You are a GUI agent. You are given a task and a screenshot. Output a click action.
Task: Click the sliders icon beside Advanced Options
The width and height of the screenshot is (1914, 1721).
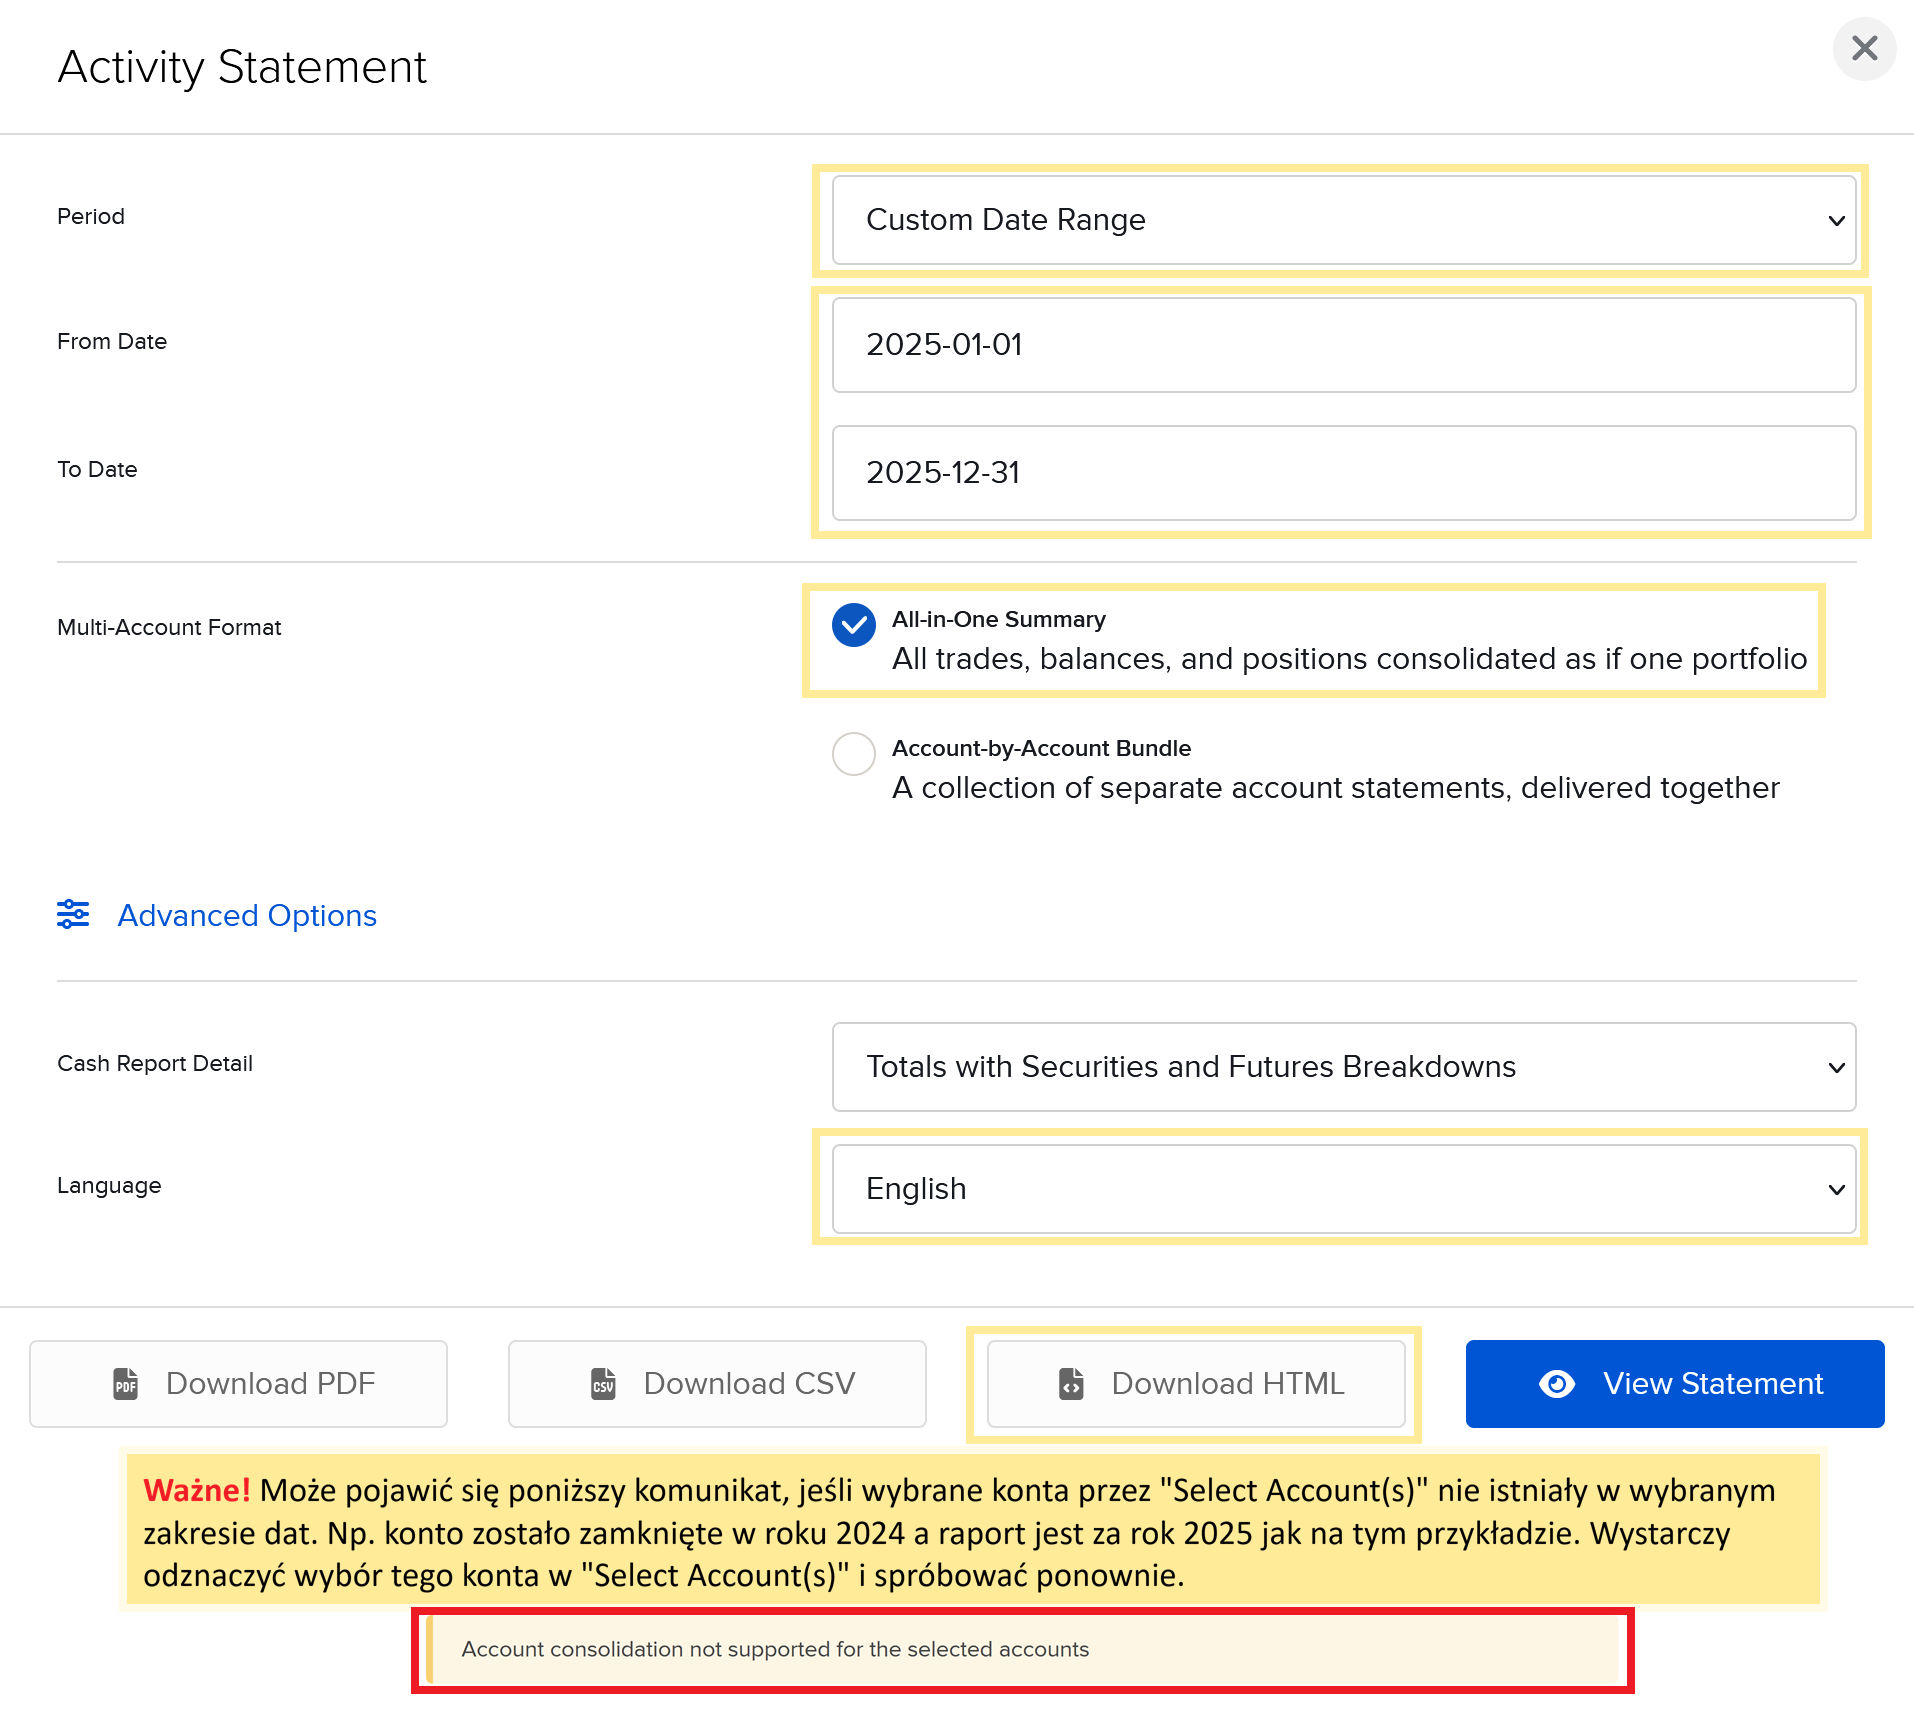point(73,914)
